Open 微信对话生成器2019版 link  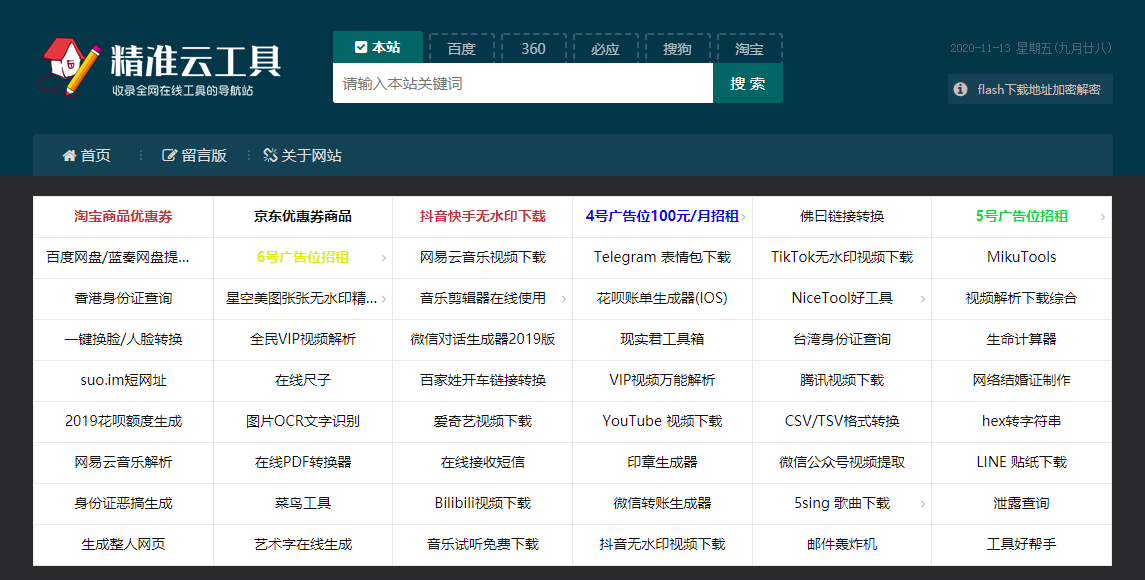(x=483, y=339)
